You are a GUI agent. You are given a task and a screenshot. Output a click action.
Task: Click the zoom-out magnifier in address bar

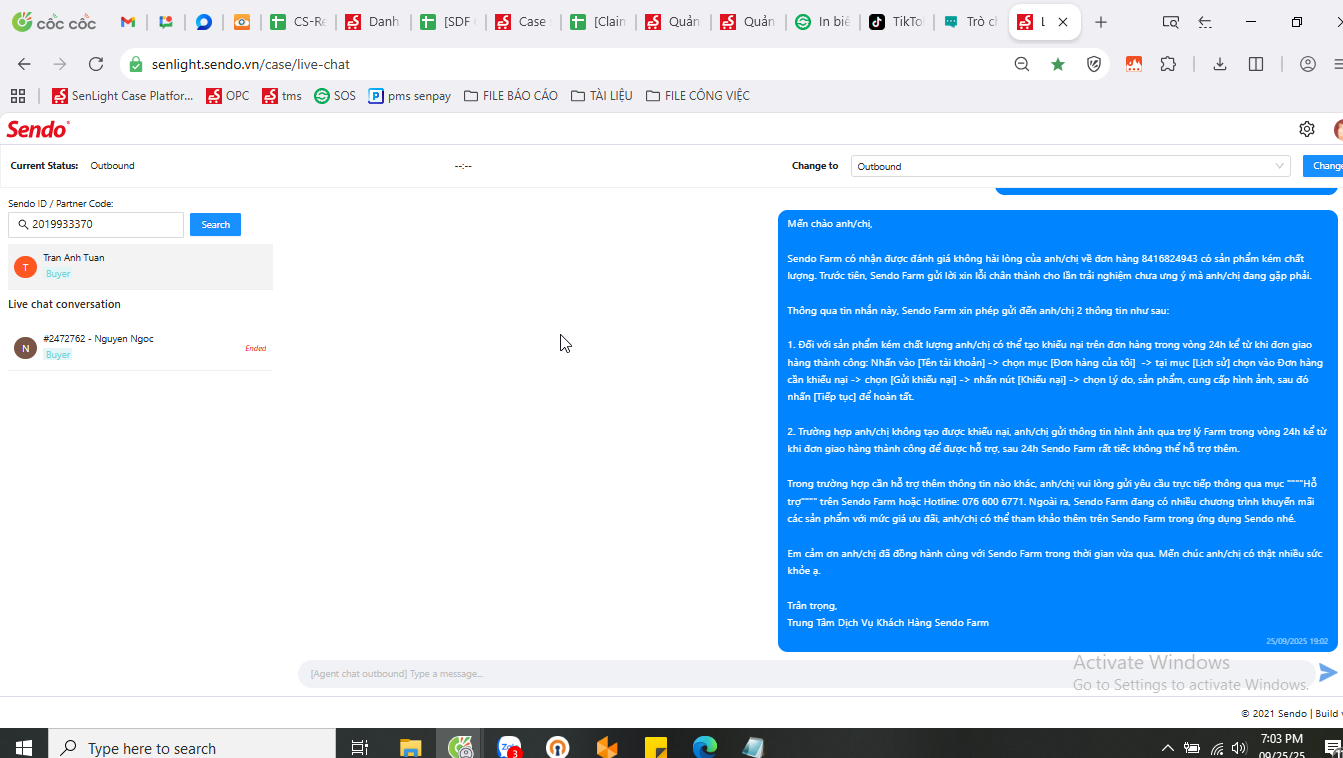[x=1022, y=64]
